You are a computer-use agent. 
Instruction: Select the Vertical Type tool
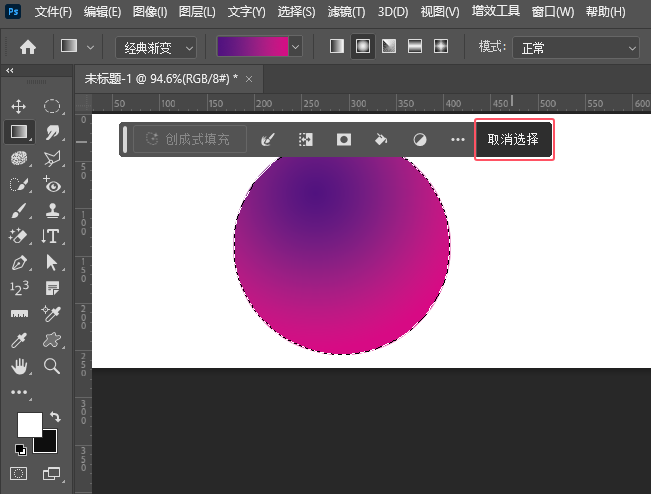click(51, 236)
